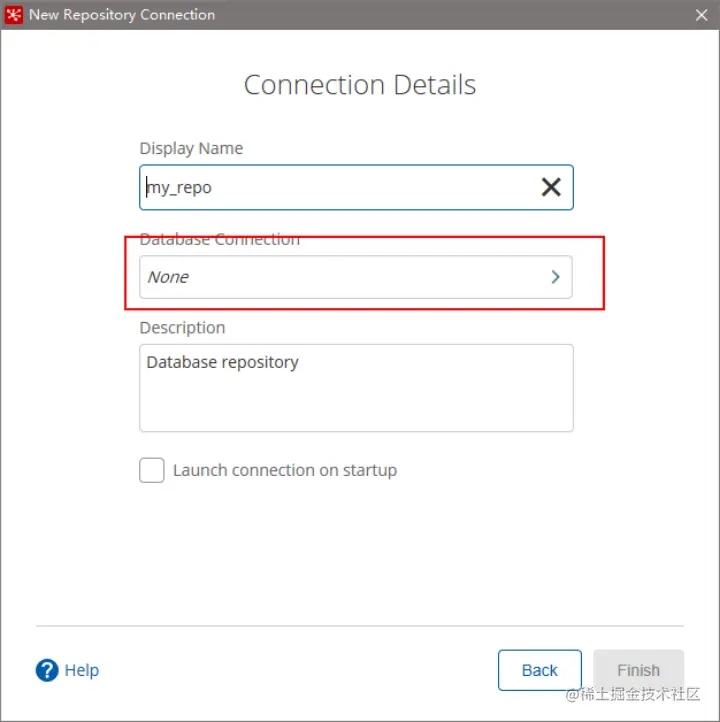
Task: Click the Pentaho app icon in title bar
Action: pyautogui.click(x=14, y=15)
